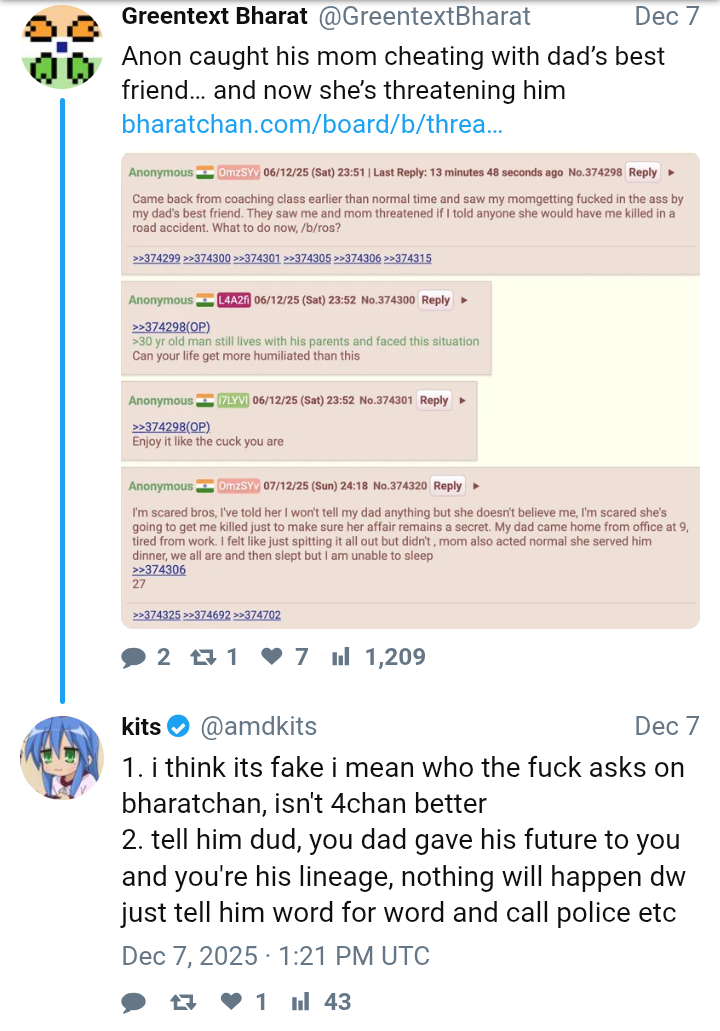Click the kits display name
Image resolution: width=720 pixels, height=1031 pixels.
coord(141,726)
